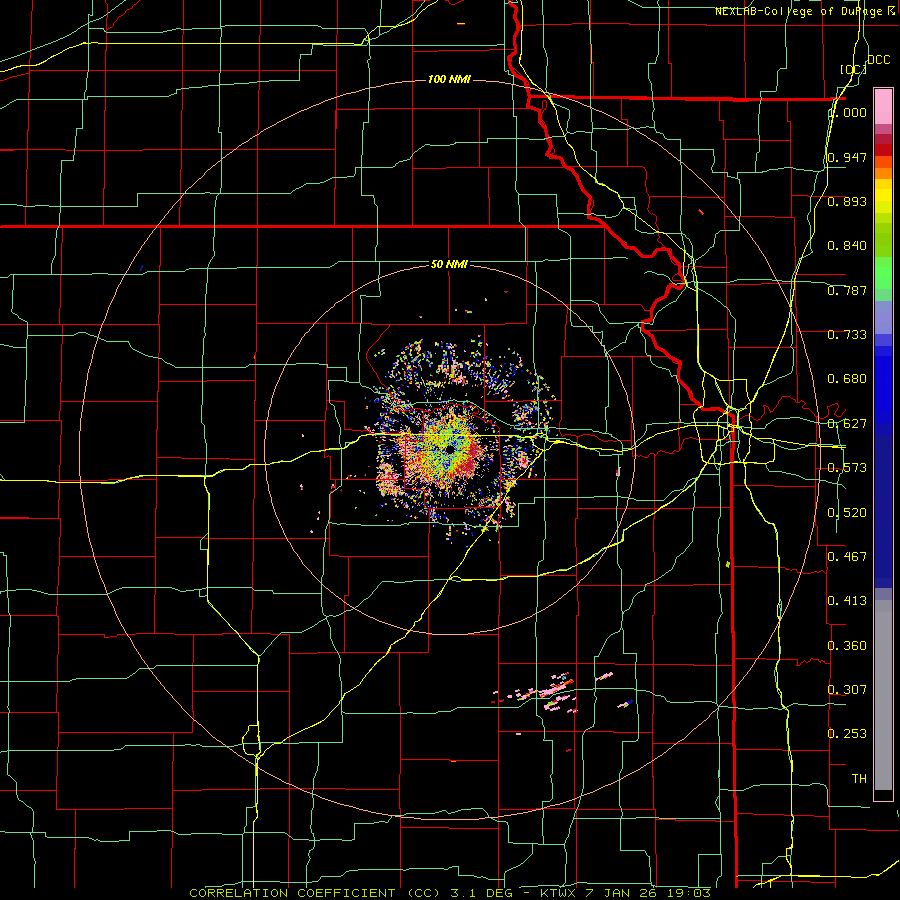This screenshot has width=900, height=900.
Task: Click the 0.520 scale value
Action: pyautogui.click(x=847, y=513)
